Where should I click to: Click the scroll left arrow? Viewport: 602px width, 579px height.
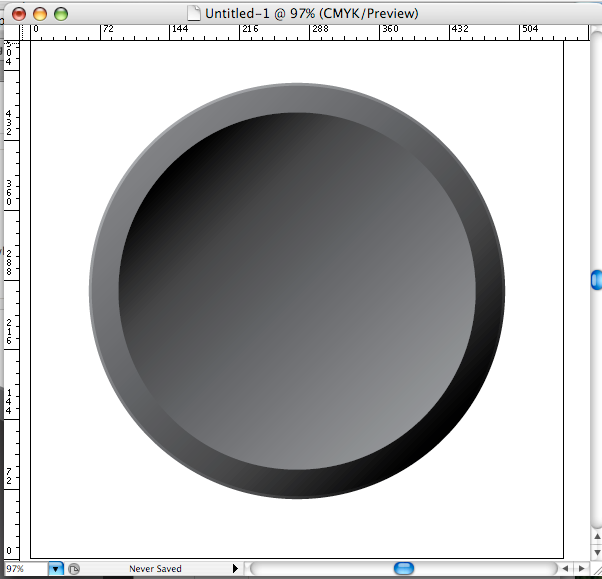click(566, 568)
